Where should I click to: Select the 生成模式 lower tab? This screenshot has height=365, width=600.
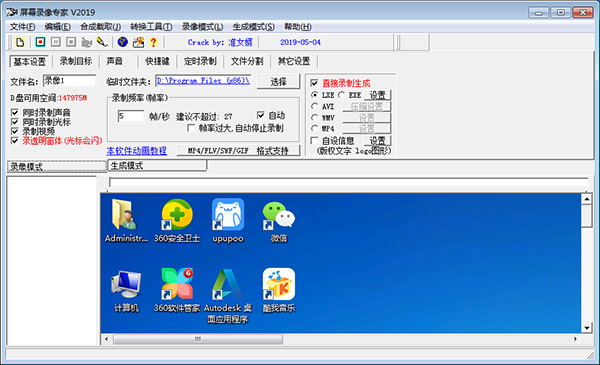point(157,166)
